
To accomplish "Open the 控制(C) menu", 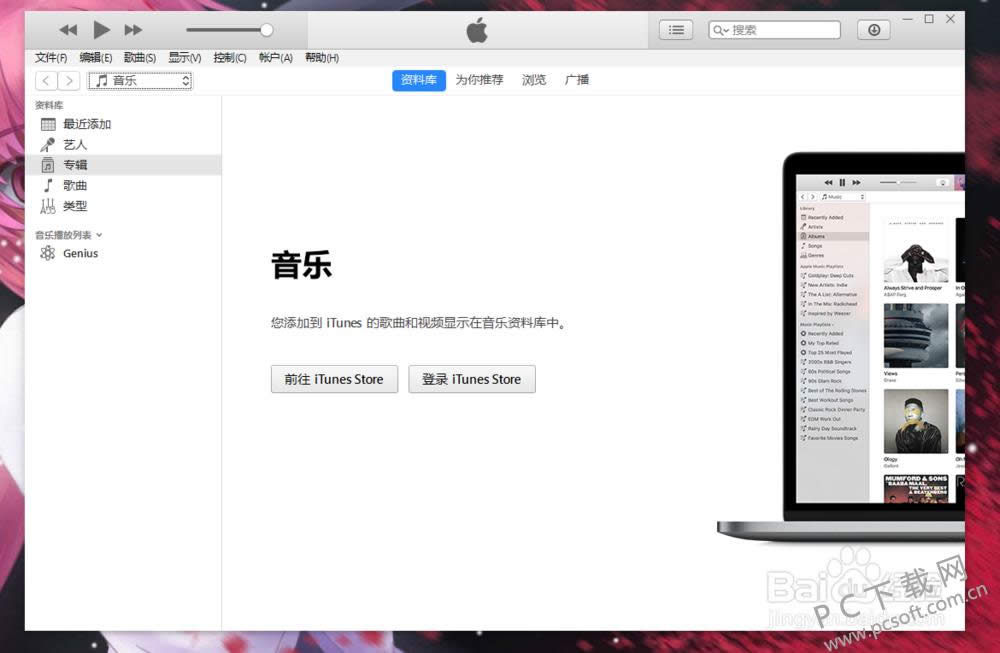I will (x=229, y=57).
